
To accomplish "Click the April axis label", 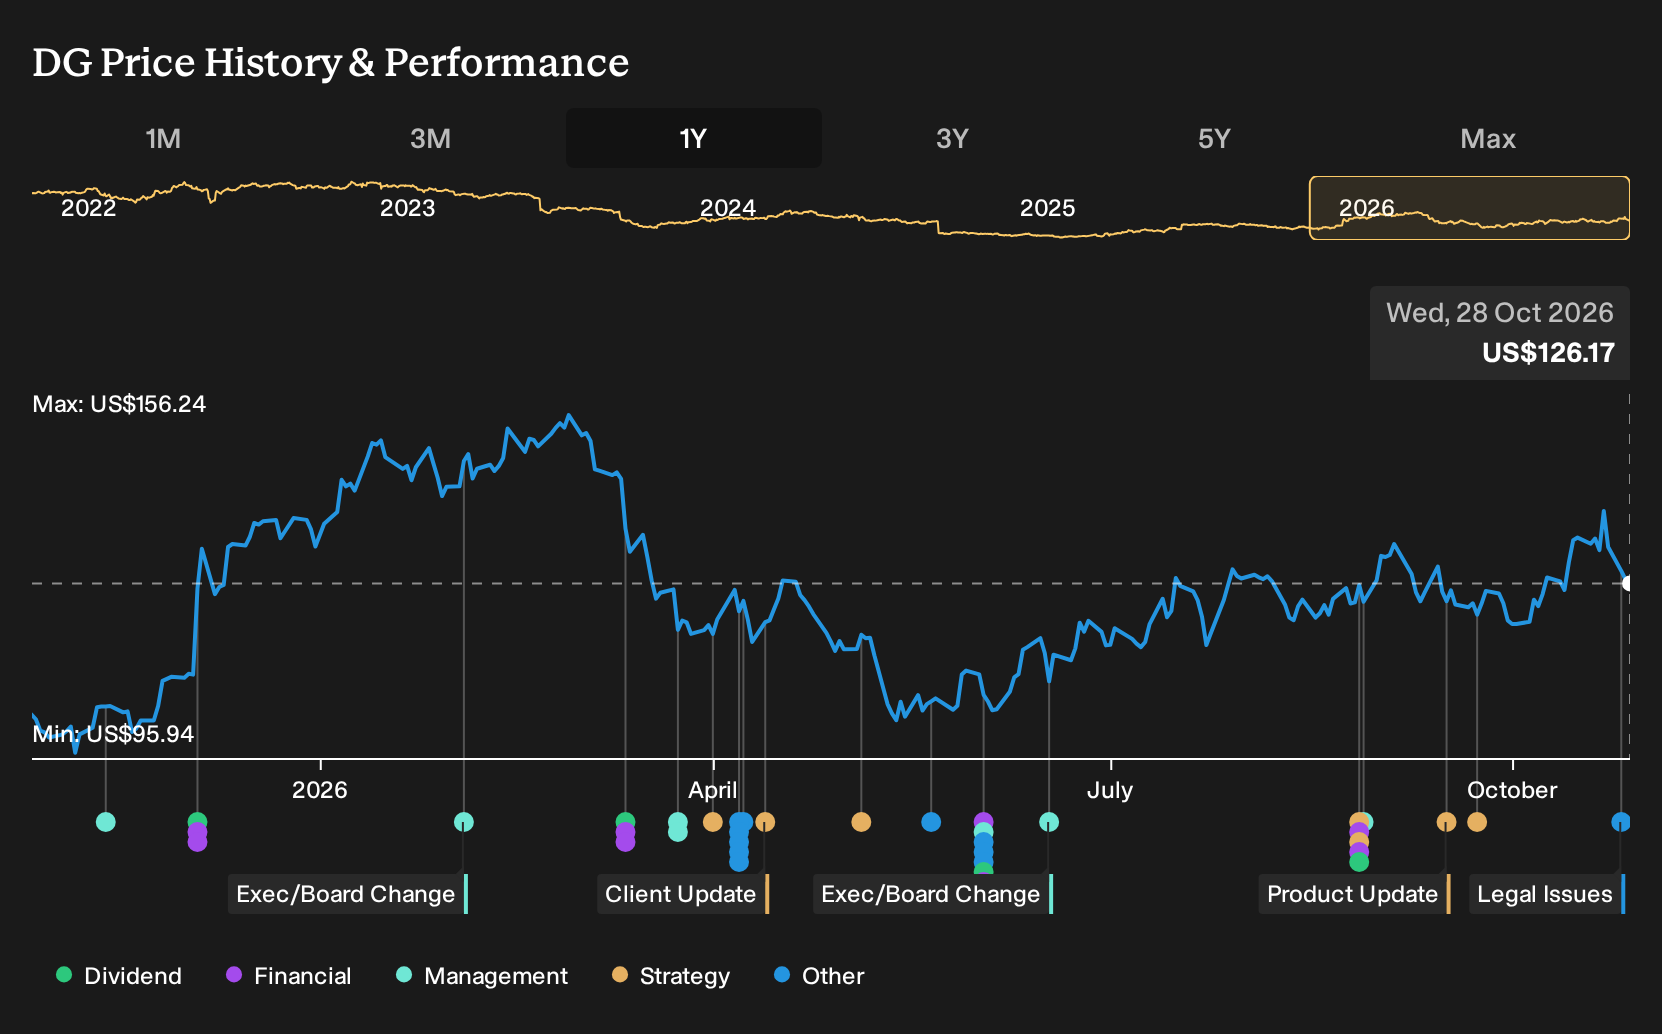I will pos(713,790).
